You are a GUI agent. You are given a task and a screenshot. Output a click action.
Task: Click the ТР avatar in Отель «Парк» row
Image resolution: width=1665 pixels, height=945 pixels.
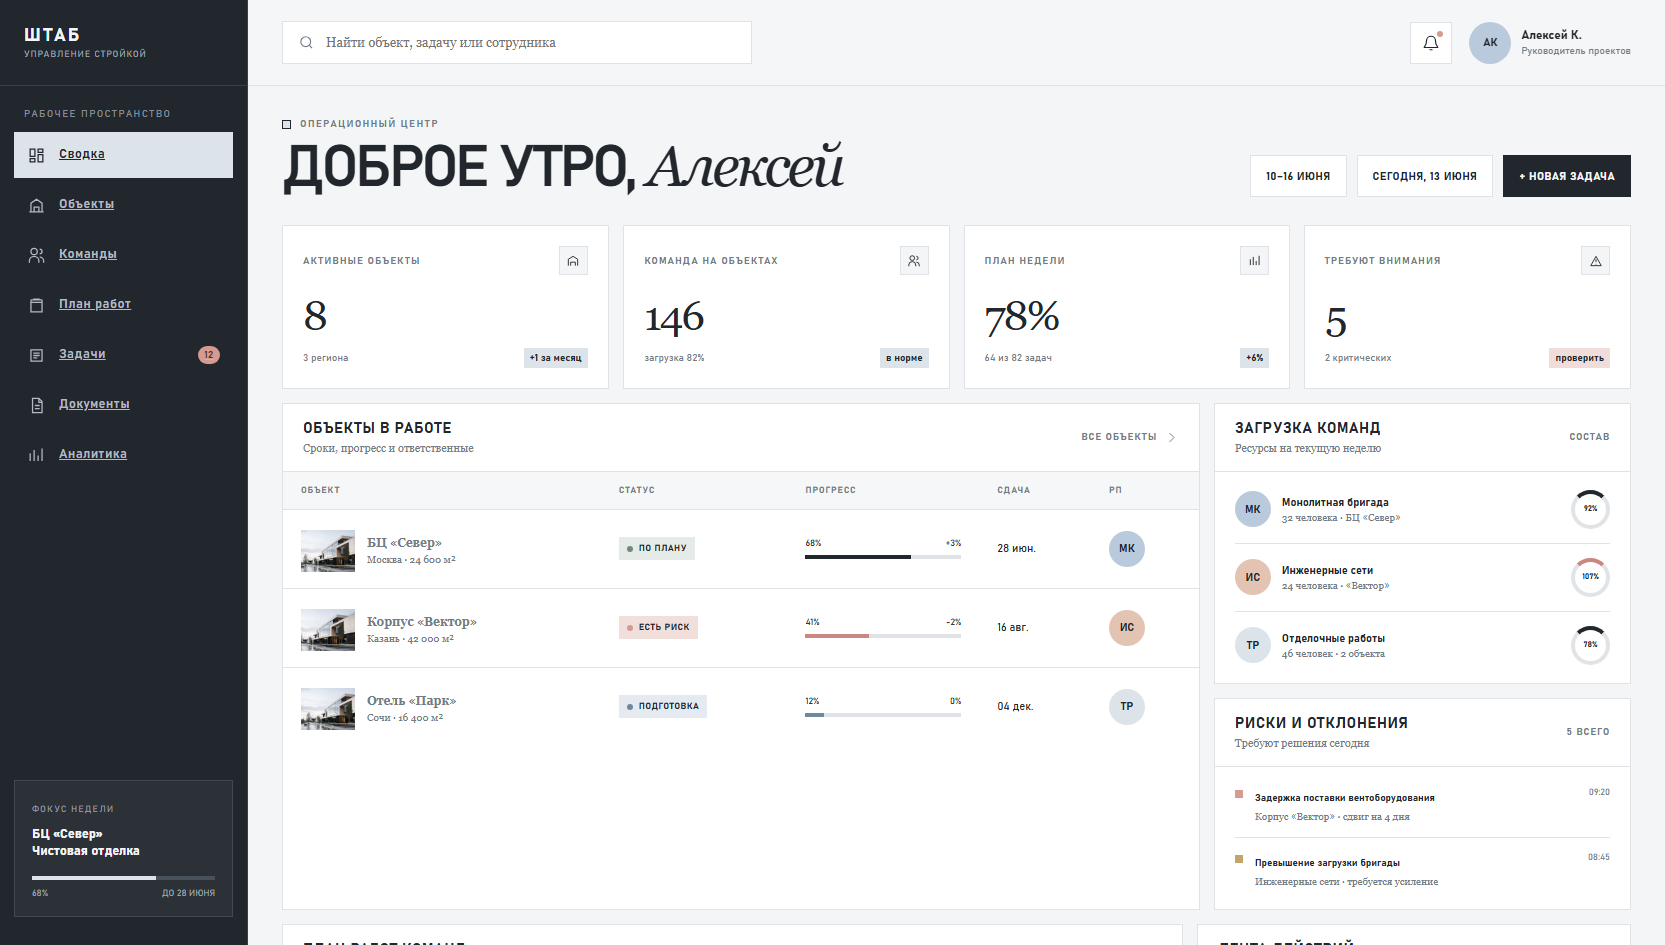[x=1127, y=706]
